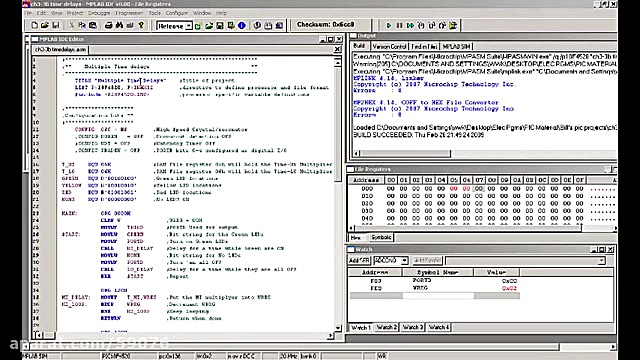Screen dimensions: 640x360
Task: Open the Project menu
Action: click(x=75, y=13)
